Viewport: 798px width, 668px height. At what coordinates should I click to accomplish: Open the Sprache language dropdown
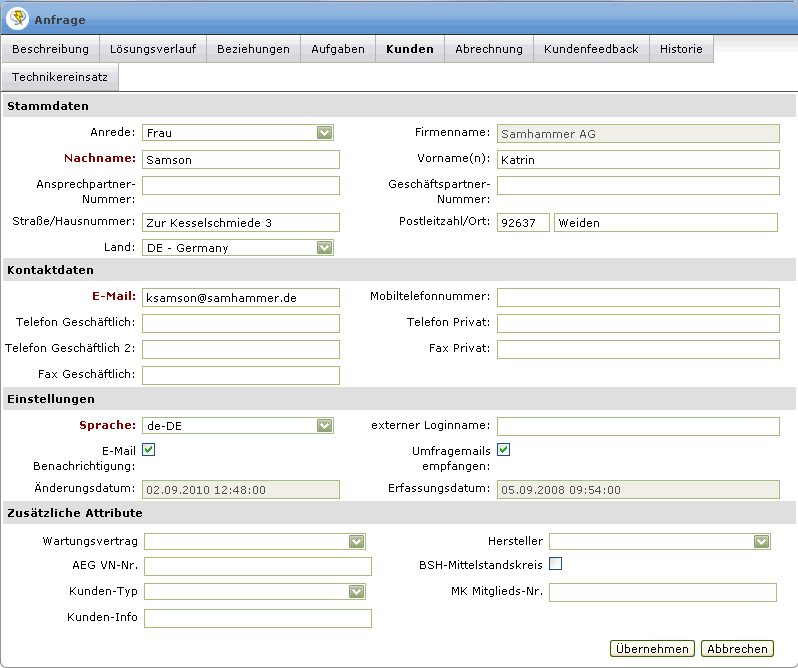pos(324,426)
